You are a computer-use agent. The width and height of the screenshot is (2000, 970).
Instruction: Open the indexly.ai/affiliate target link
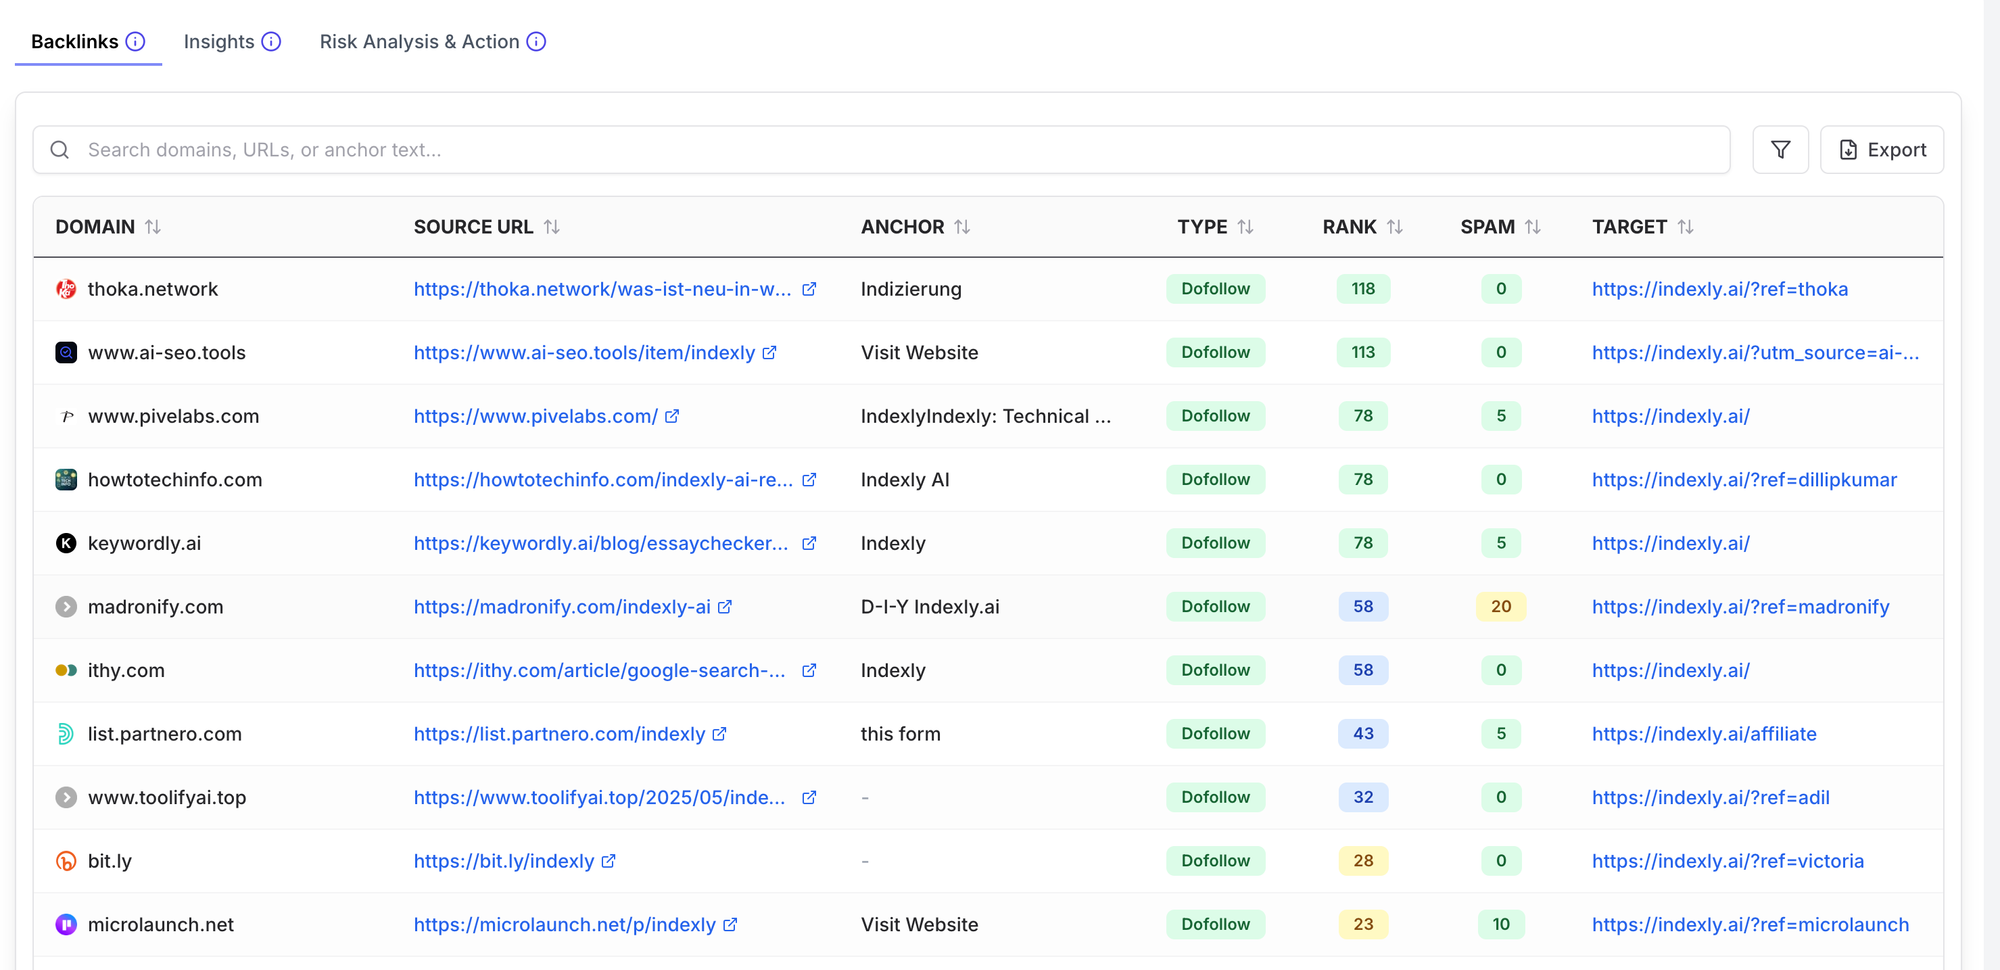[x=1703, y=734]
